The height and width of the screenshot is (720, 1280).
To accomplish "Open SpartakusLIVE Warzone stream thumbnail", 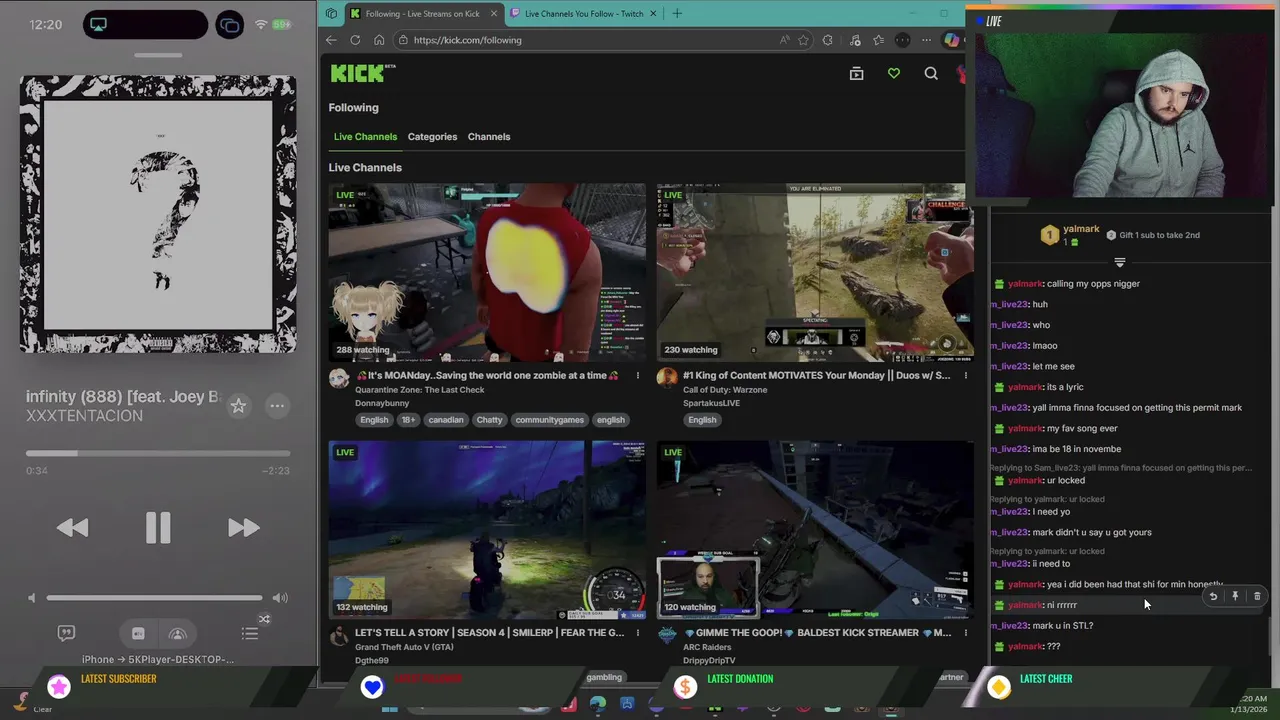I will click(815, 272).
